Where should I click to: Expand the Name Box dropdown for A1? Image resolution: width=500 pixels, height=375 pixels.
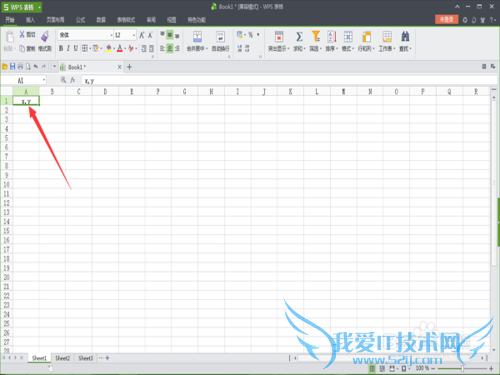point(44,80)
